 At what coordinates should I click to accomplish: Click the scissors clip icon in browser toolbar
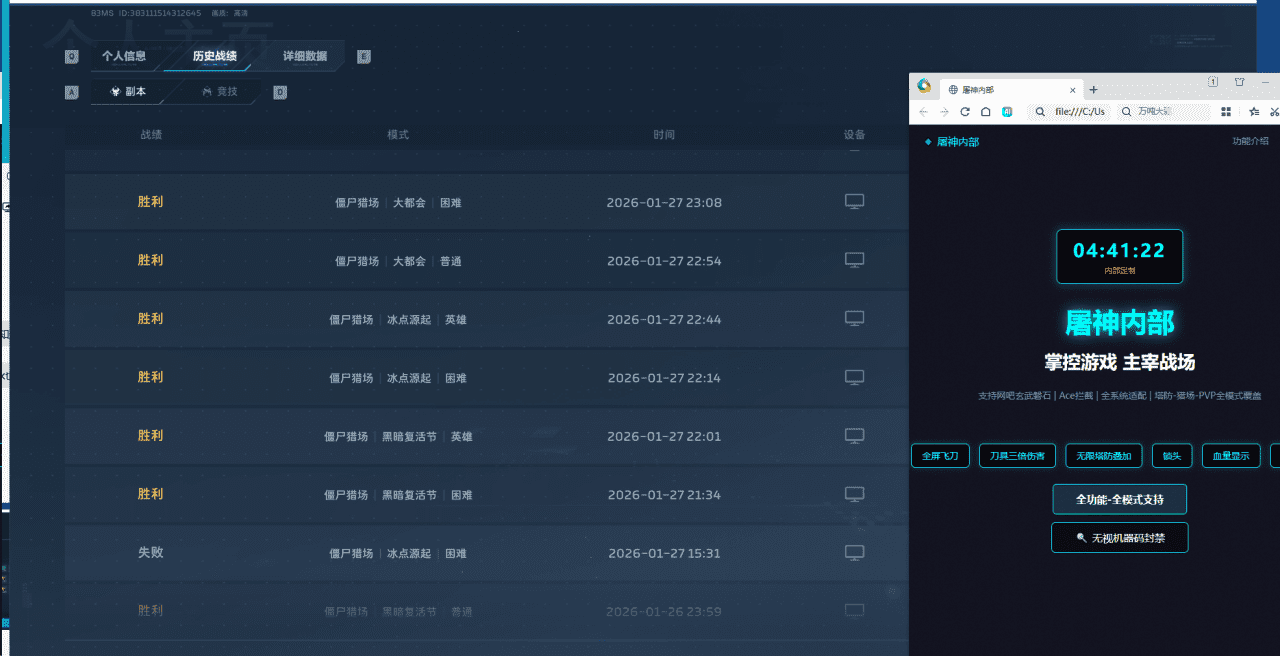[x=1274, y=111]
